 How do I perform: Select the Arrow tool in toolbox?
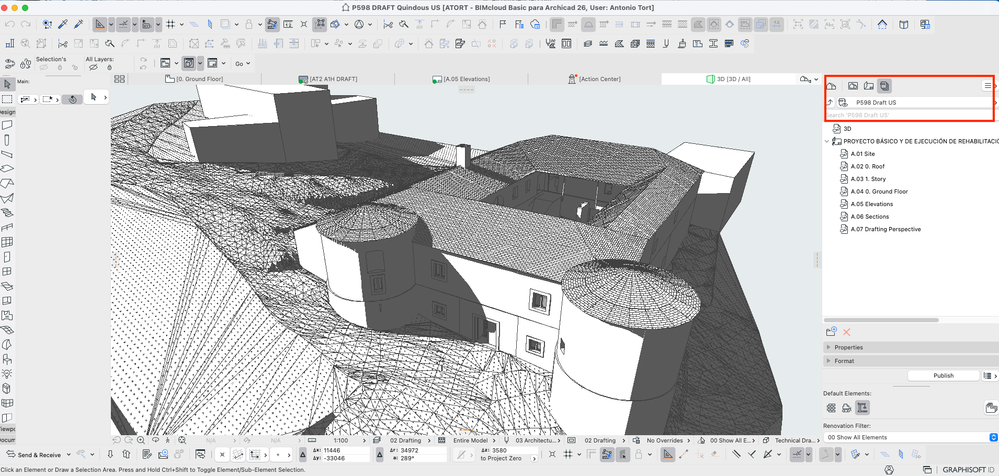[7, 84]
